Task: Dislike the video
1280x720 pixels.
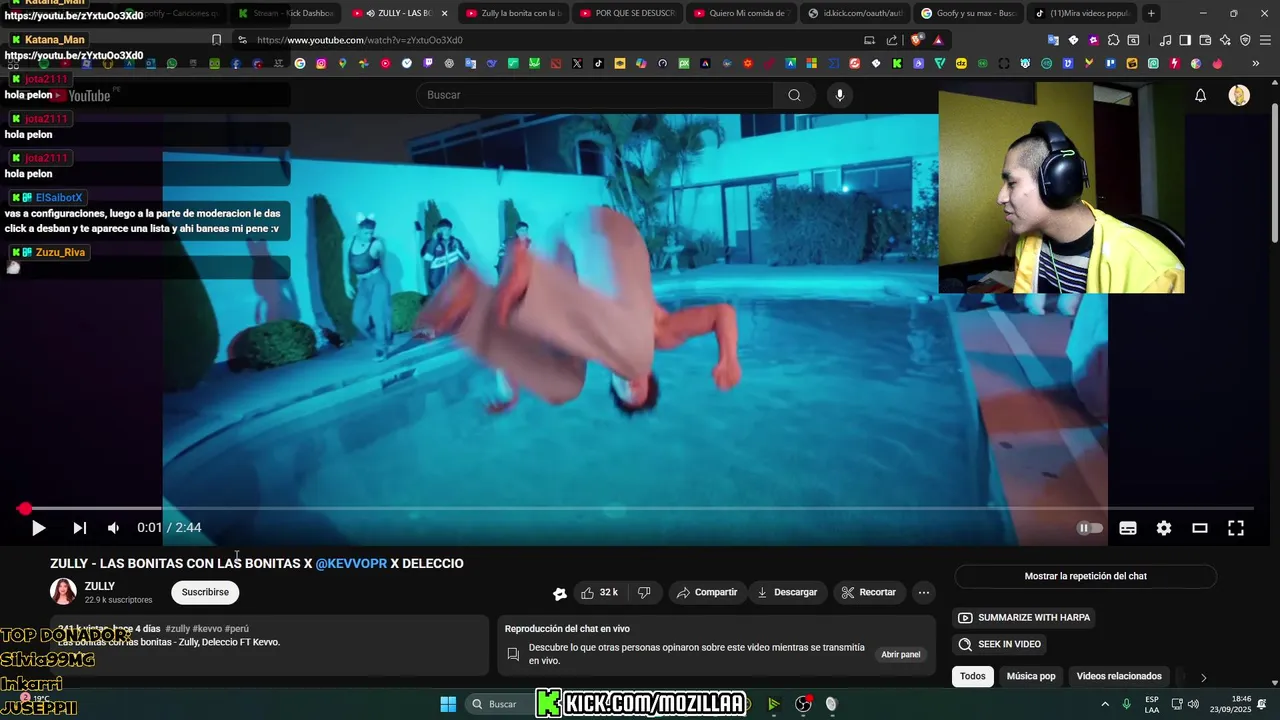Action: click(x=644, y=592)
